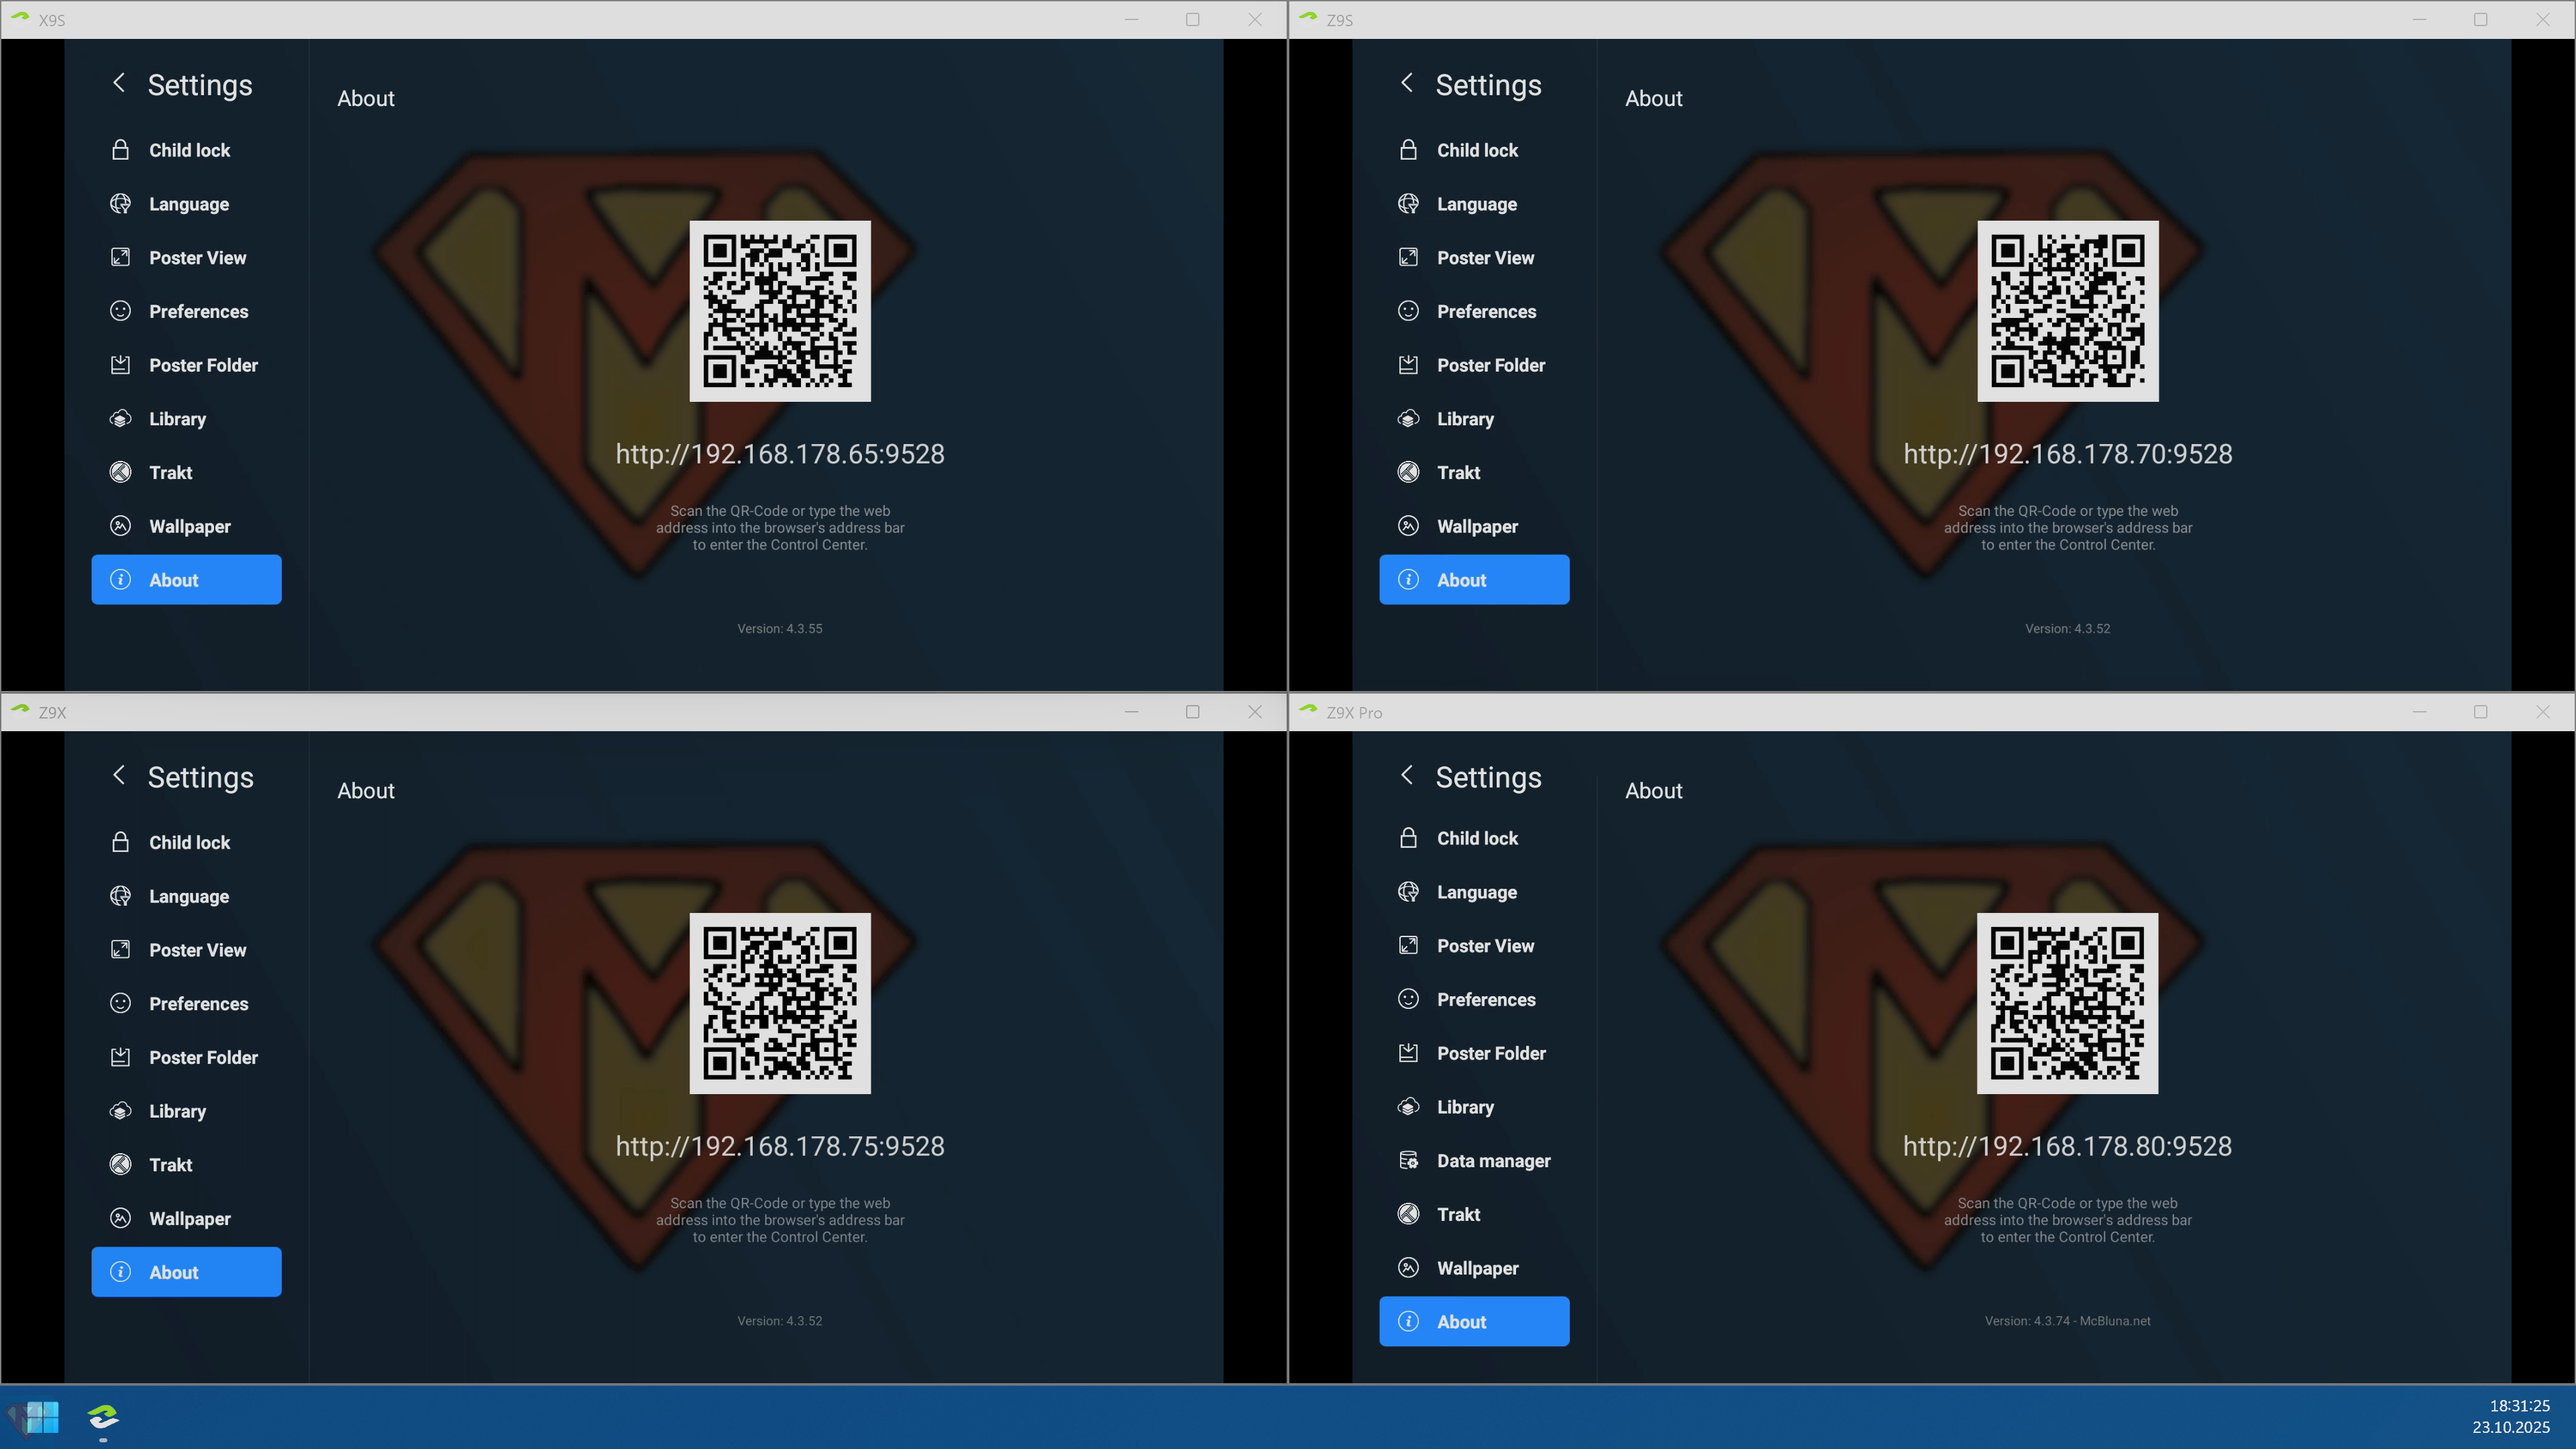Viewport: 2576px width, 1449px height.
Task: Click Wallpaper icon in Z9S window
Action: (1408, 526)
